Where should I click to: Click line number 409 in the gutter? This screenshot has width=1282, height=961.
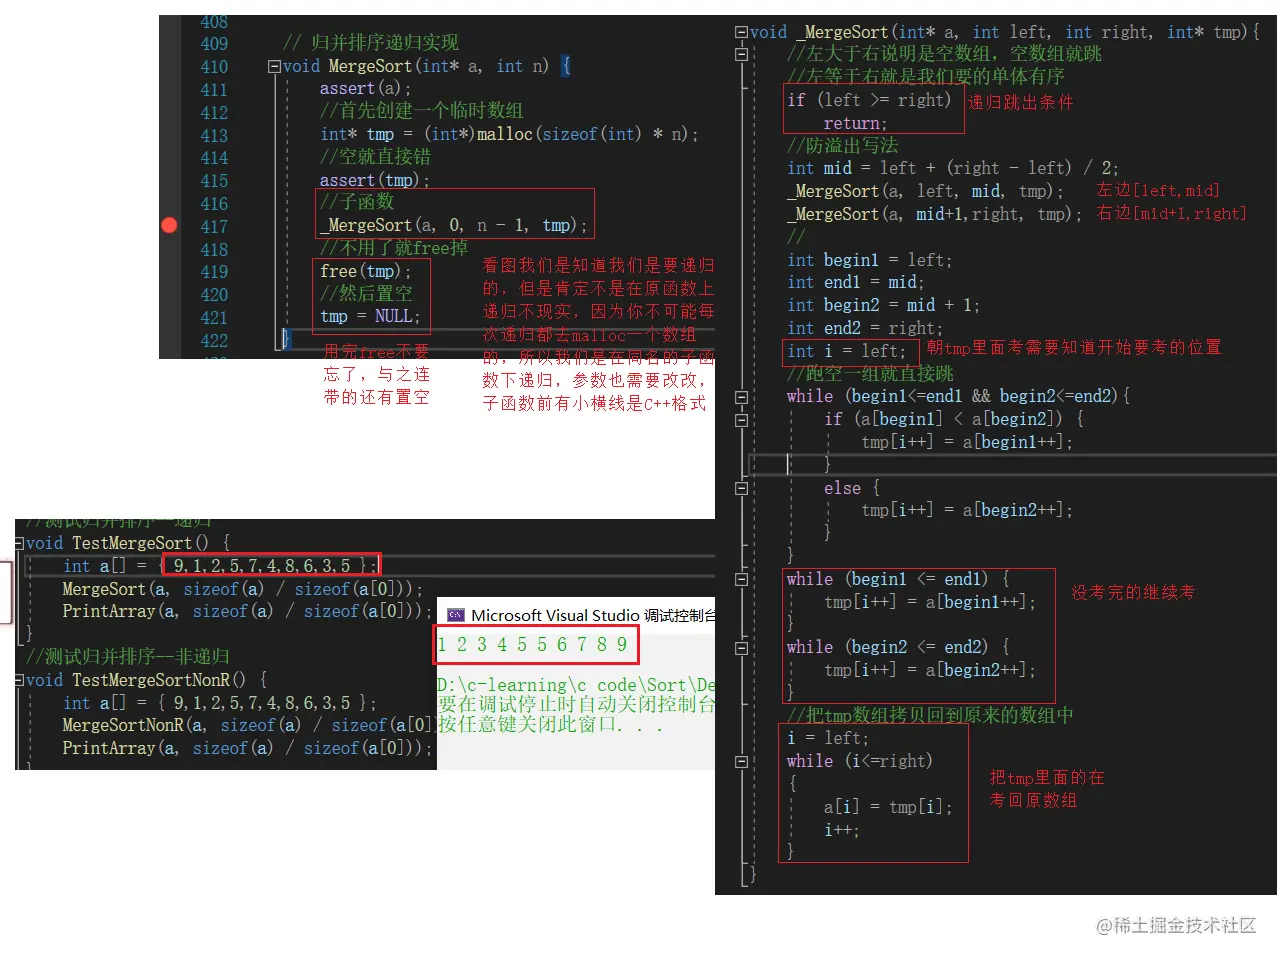coord(214,44)
